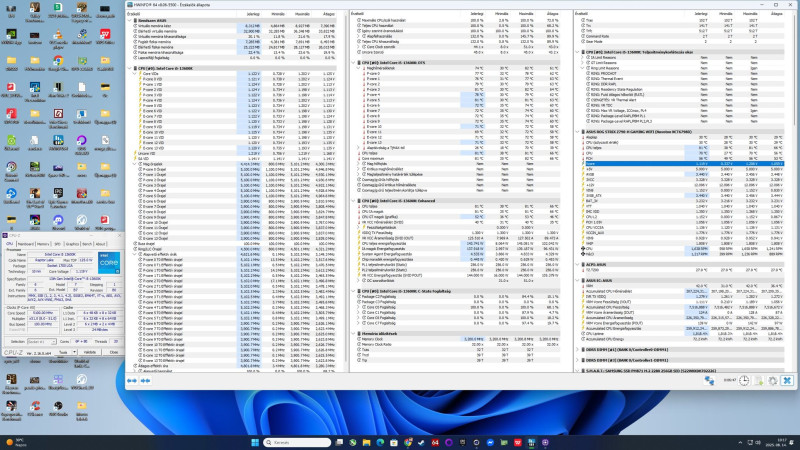Image resolution: width=800 pixels, height=450 pixels.
Task: Reset the elapsed-time clock icon in HWiNFO
Action: (x=744, y=381)
